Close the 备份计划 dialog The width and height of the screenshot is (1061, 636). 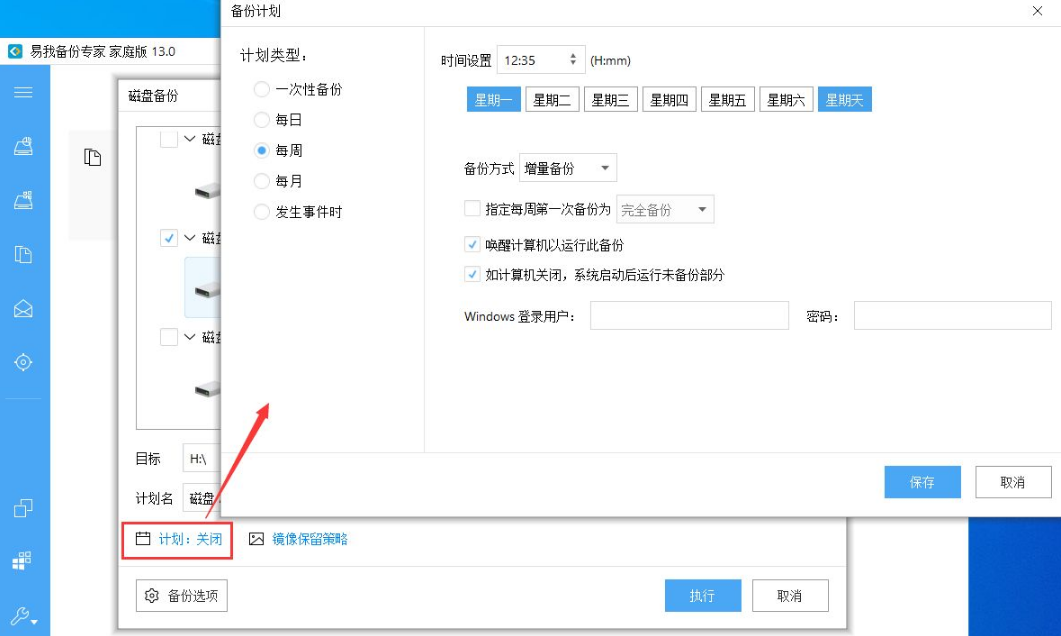pyautogui.click(x=1037, y=11)
